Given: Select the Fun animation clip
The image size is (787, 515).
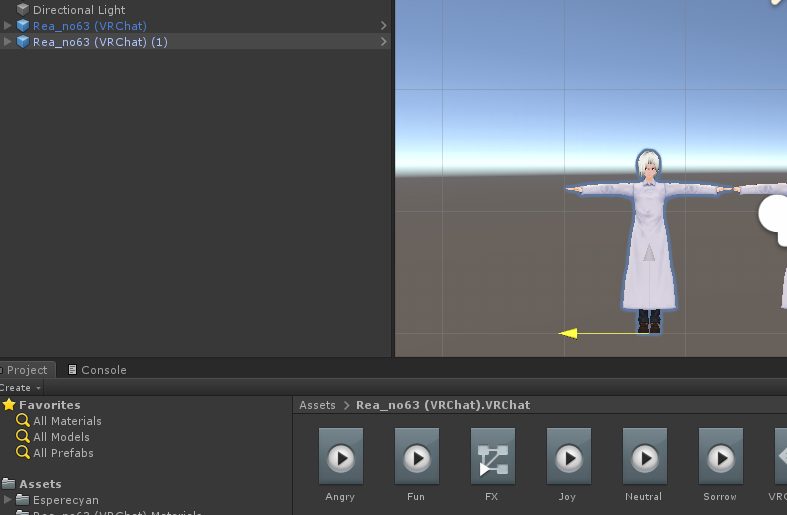Looking at the screenshot, I should 417,456.
